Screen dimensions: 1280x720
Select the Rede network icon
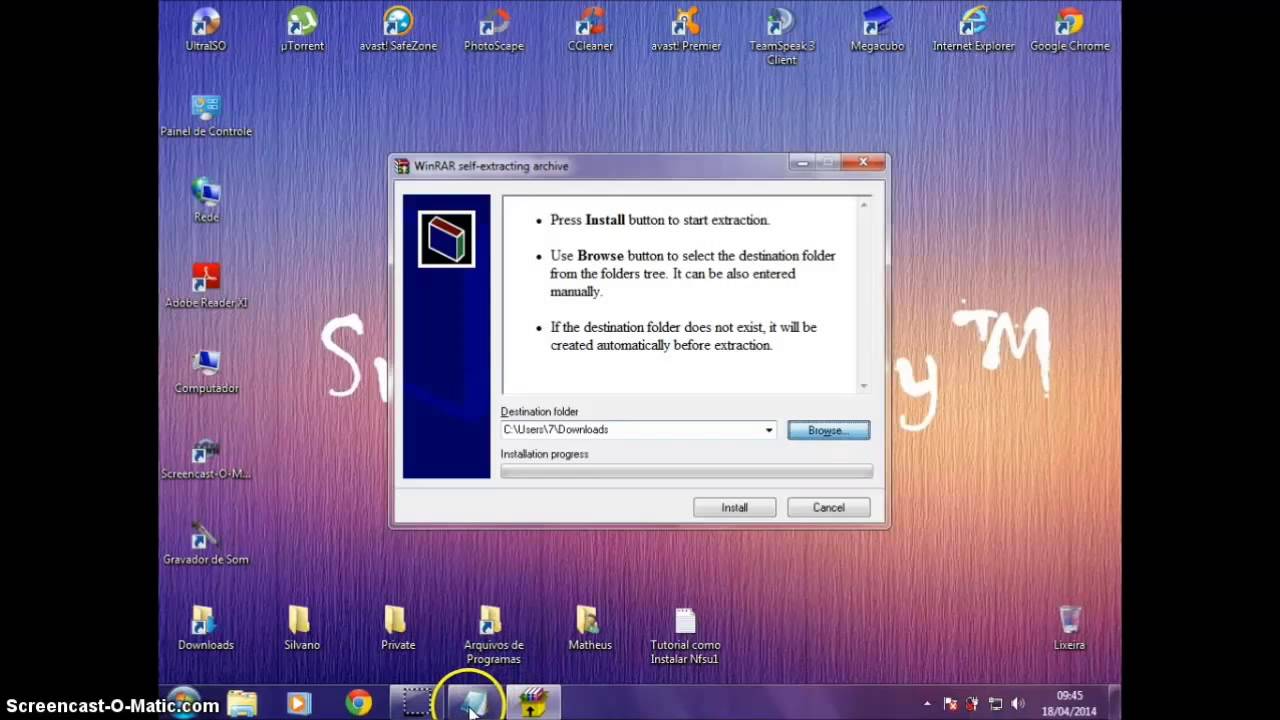(x=206, y=200)
